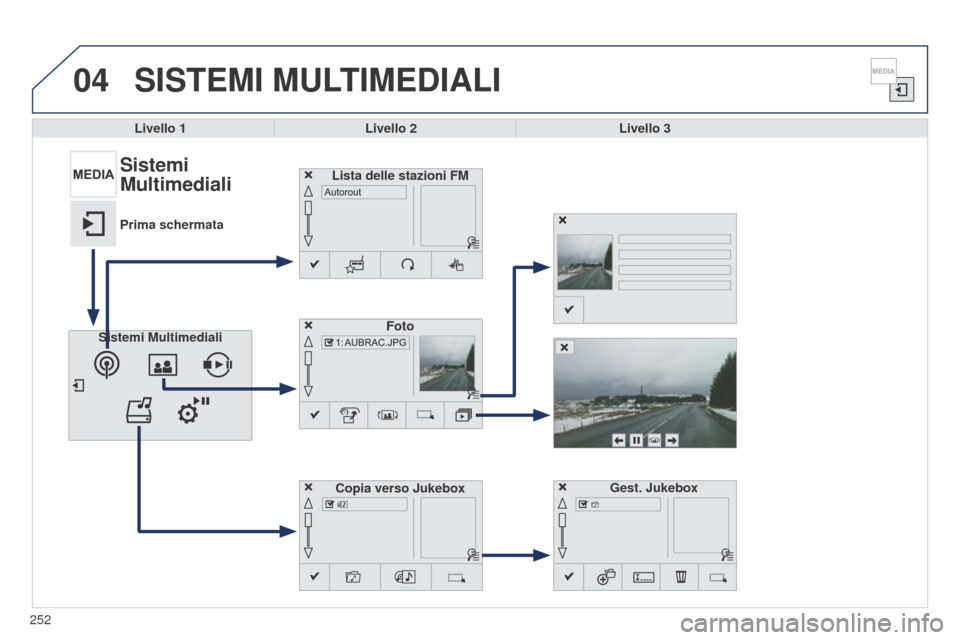This screenshot has width=960, height=640.
Task: Click the copy CD music icon in Copia verso Jukebox
Action: click(x=405, y=577)
